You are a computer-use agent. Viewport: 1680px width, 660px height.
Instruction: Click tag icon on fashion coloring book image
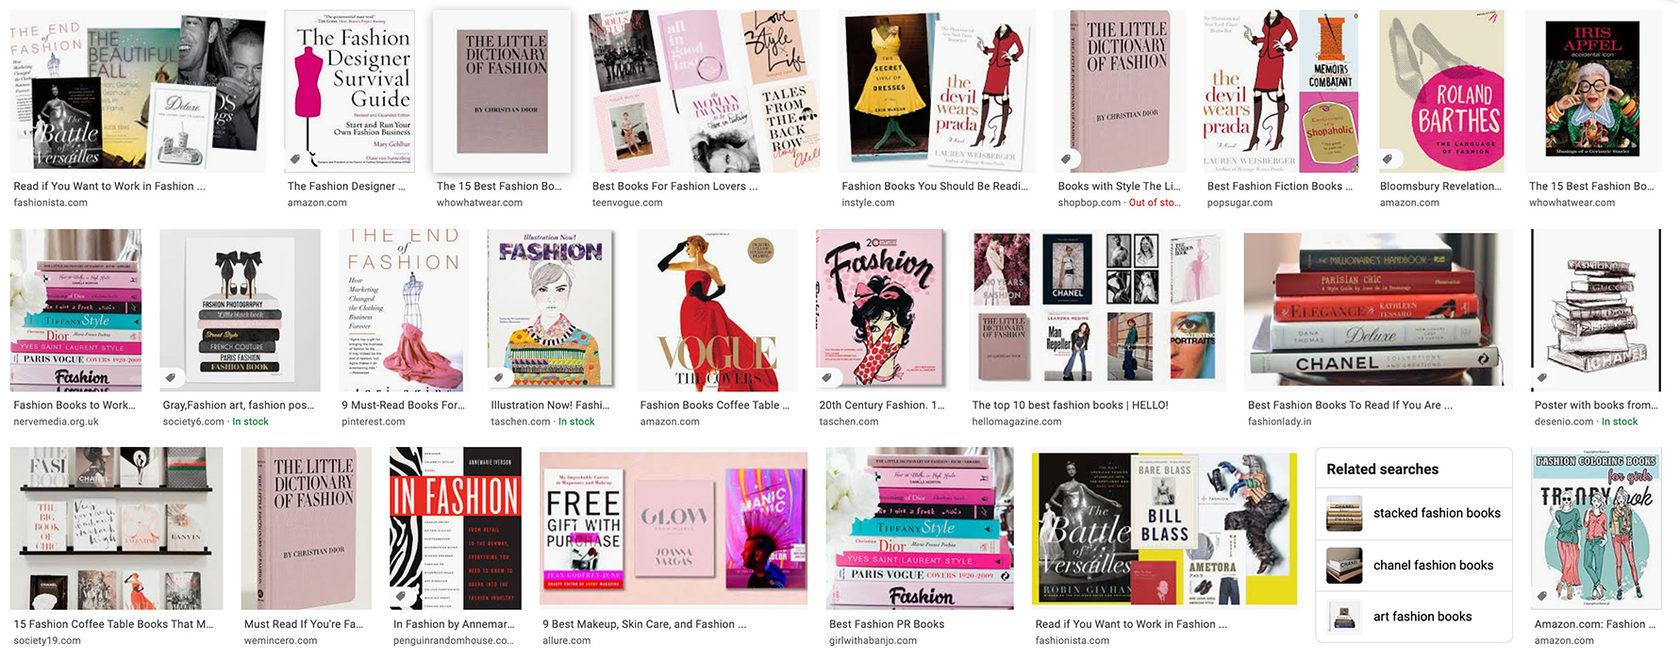tap(1543, 596)
